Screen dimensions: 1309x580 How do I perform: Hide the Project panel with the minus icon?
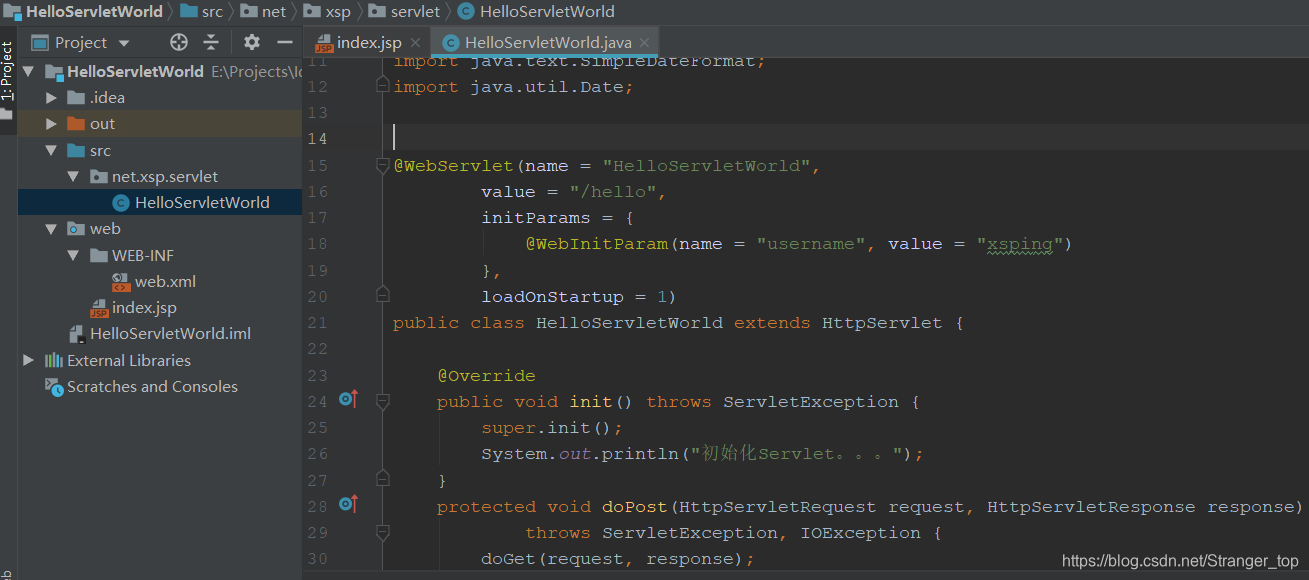[285, 42]
